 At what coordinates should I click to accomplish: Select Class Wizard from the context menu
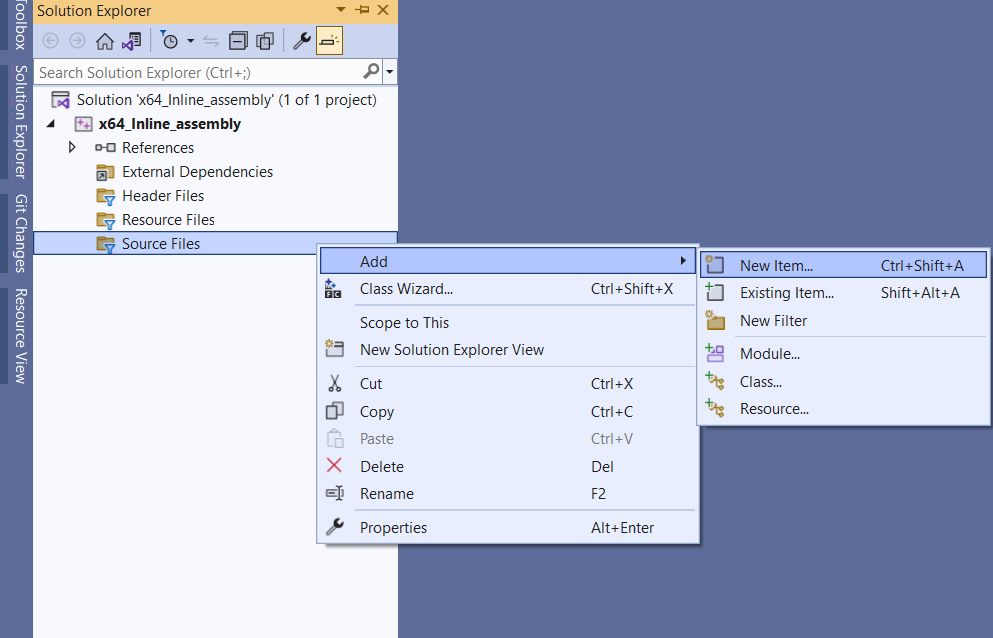(406, 287)
